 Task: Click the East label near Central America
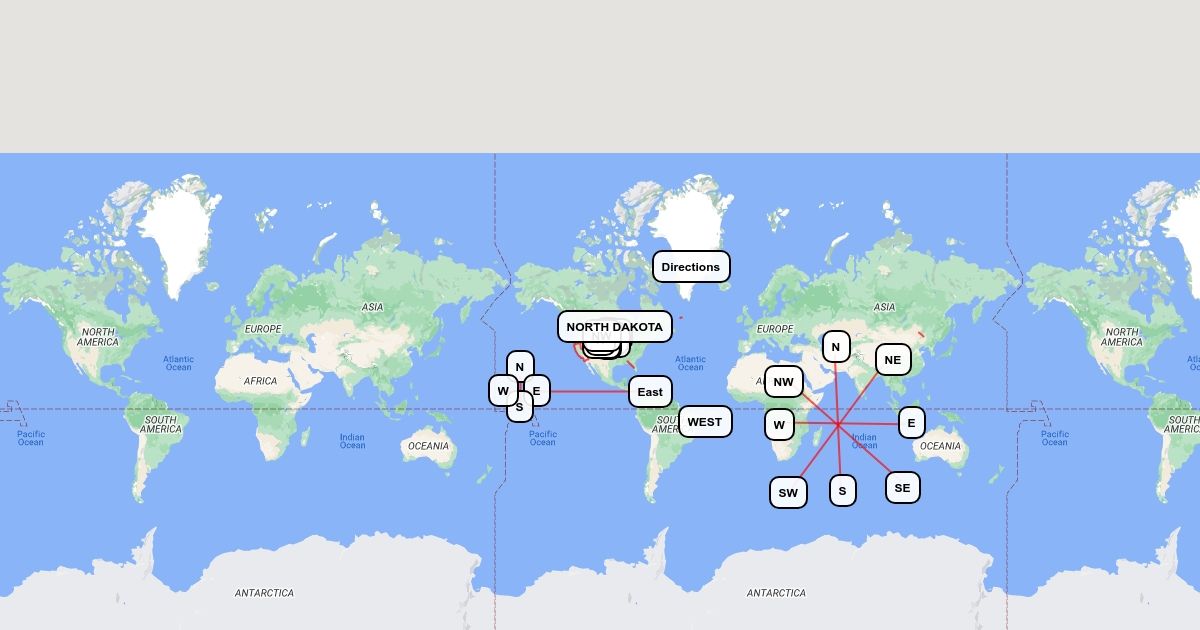(650, 392)
